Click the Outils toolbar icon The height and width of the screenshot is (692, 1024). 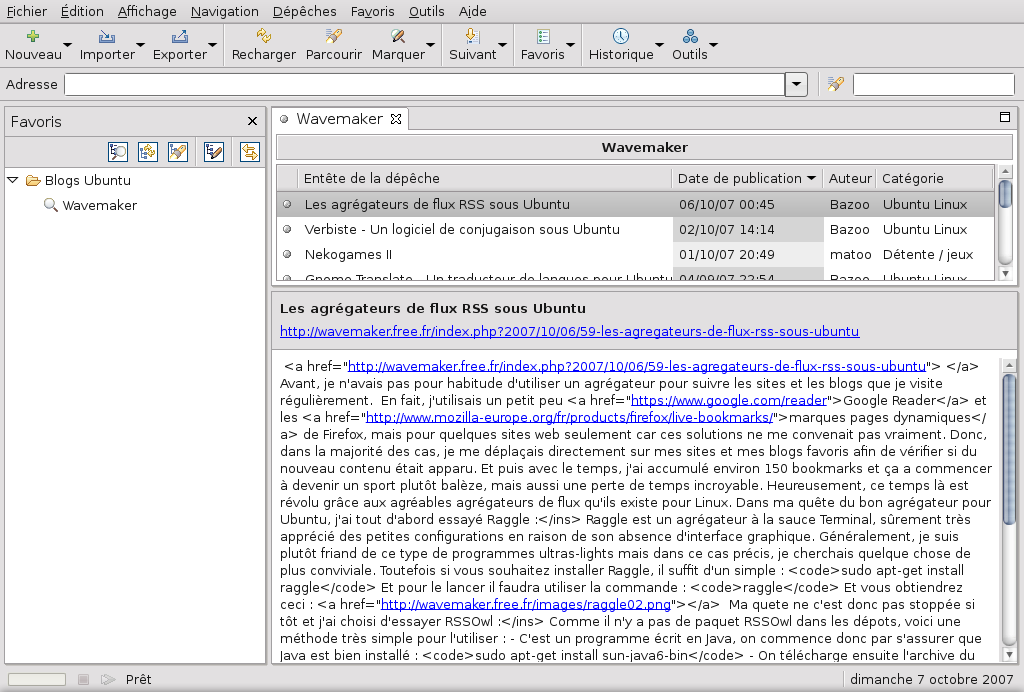(x=690, y=36)
